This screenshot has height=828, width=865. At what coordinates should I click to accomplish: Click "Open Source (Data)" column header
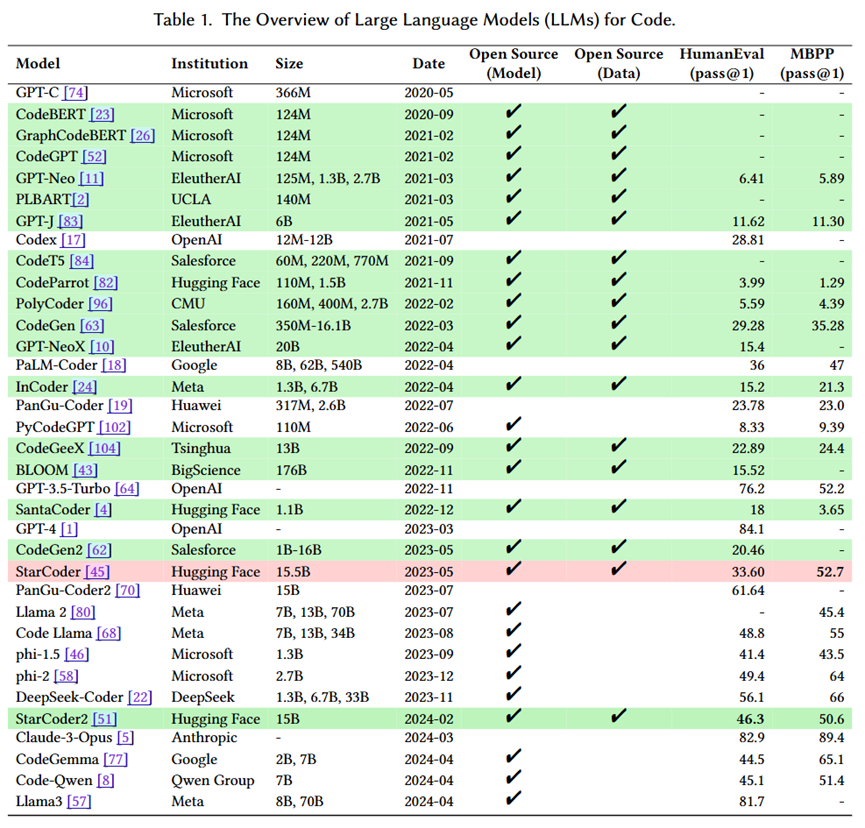tap(618, 63)
